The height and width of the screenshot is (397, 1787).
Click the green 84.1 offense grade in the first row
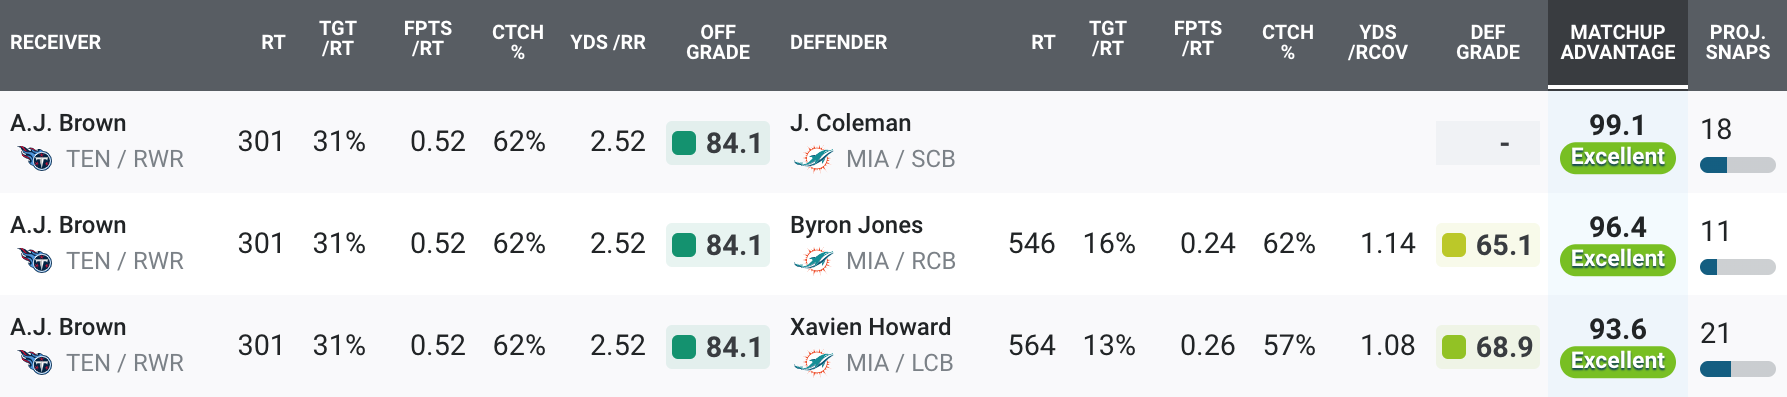click(x=718, y=143)
